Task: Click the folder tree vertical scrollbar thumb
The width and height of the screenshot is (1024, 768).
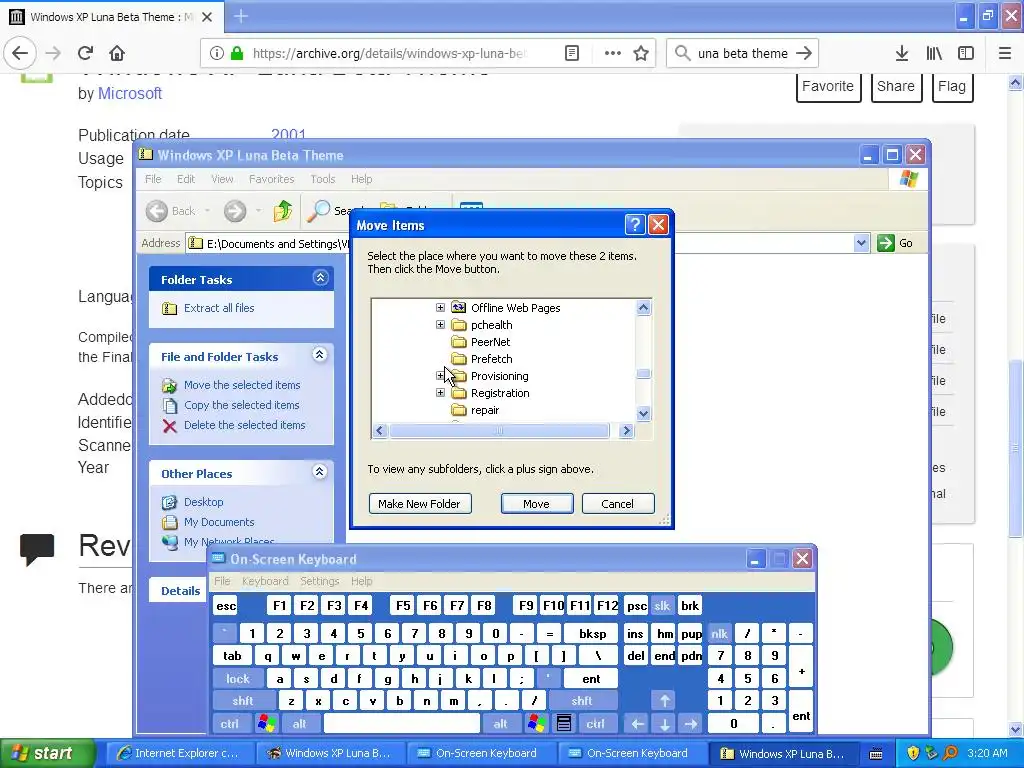Action: 643,374
